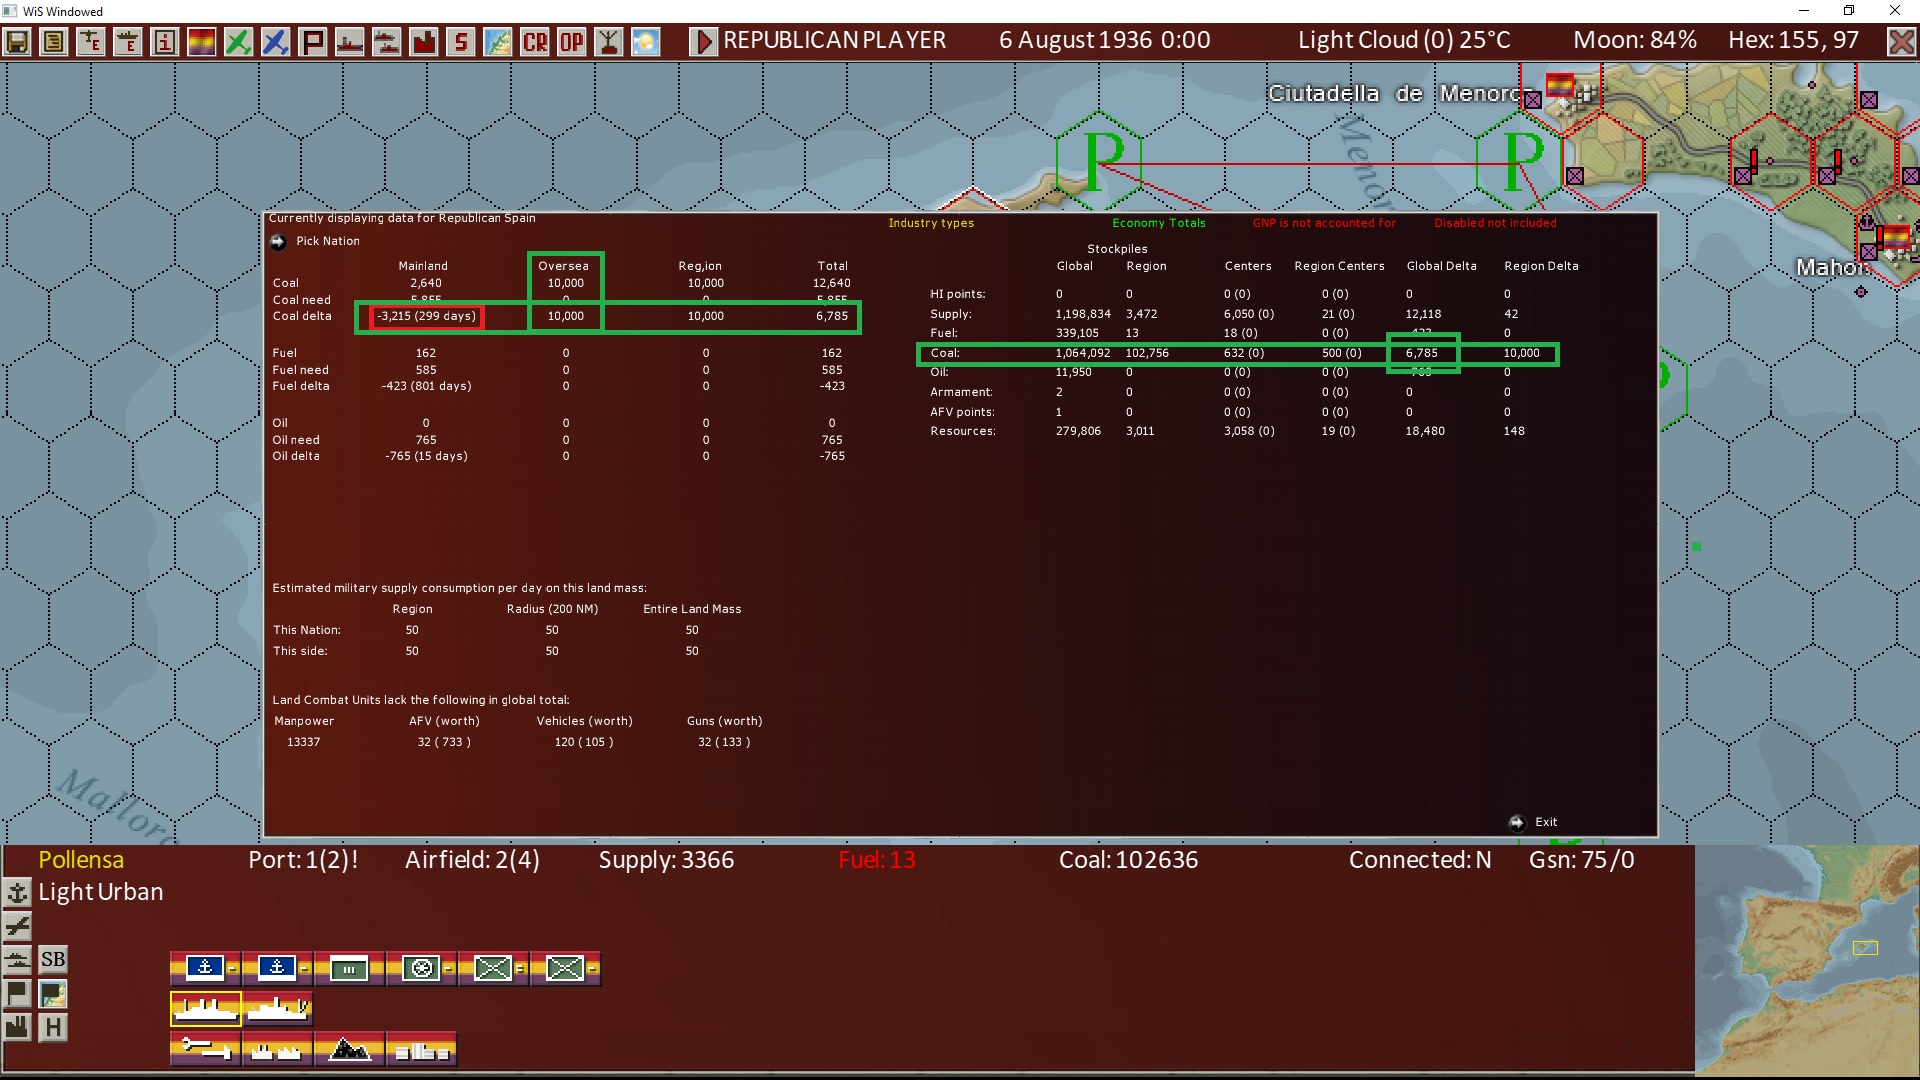This screenshot has height=1080, width=1920.
Task: Click the save game floppy disk icon
Action: point(17,42)
